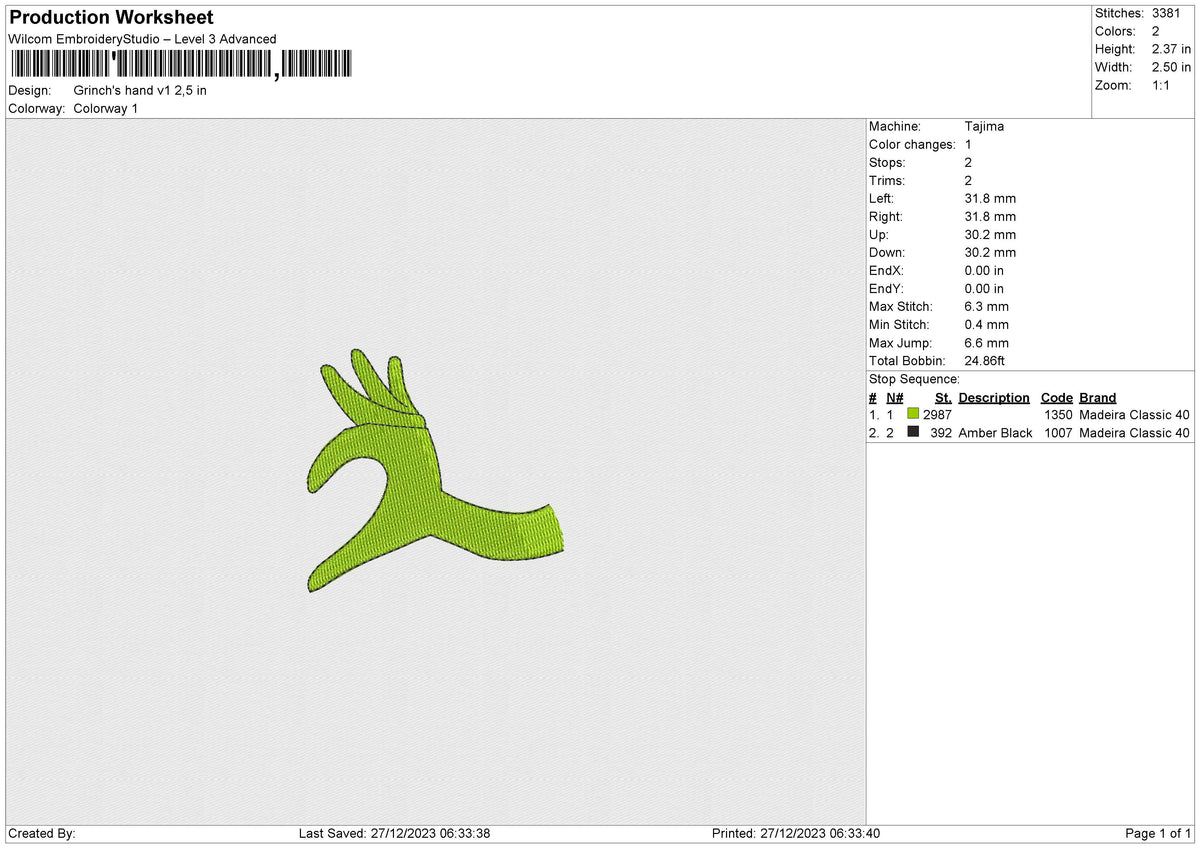Select 'Page 1 of 1' in footer
Viewport: 1200px width, 848px height.
(x=1158, y=833)
